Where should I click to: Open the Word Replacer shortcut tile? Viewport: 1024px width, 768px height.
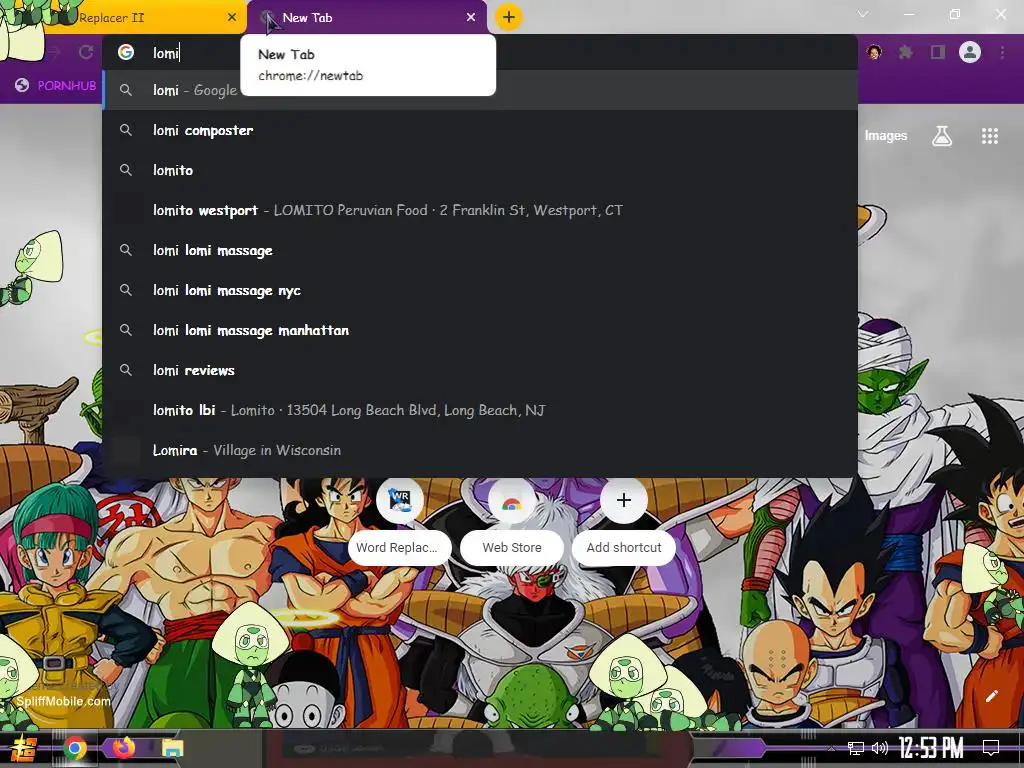(400, 522)
